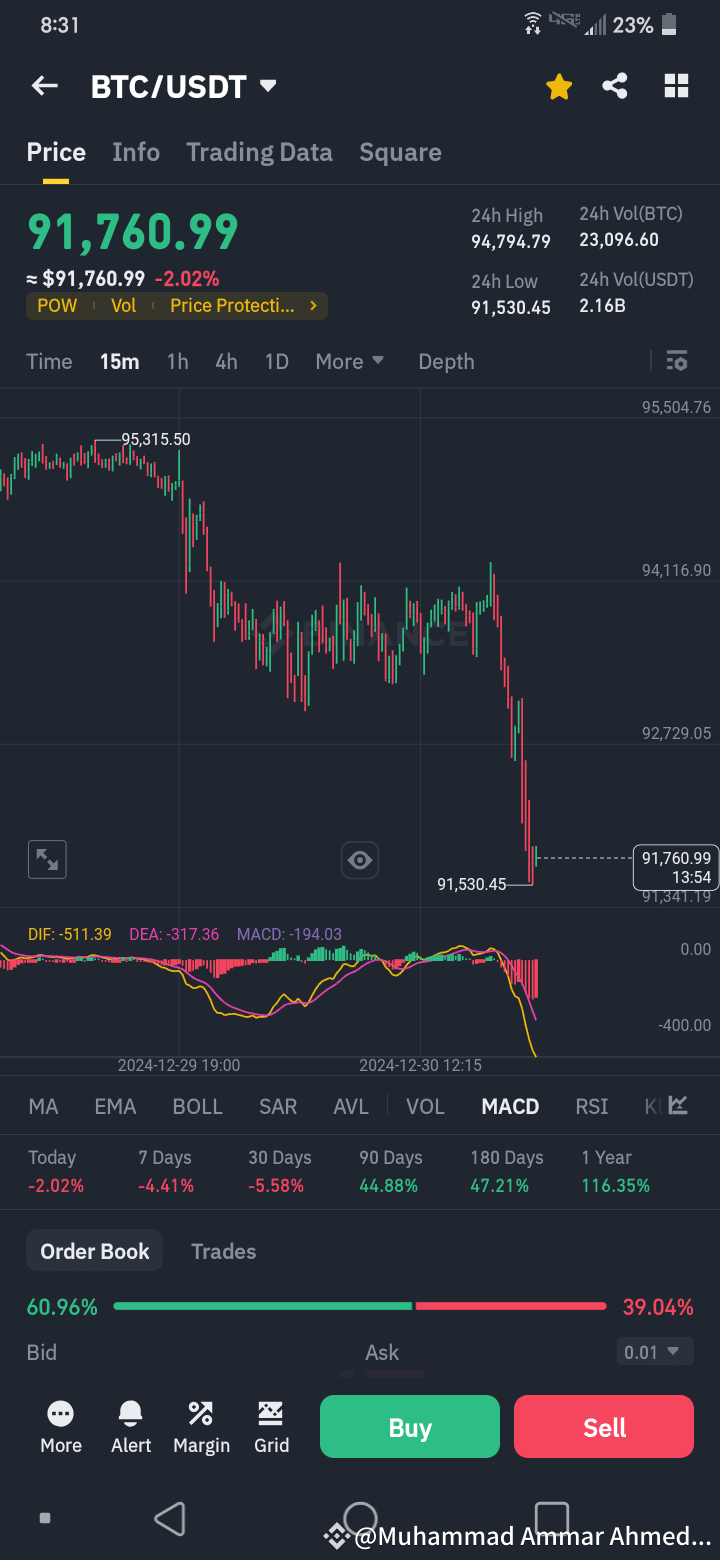Set a price Alert

[x=130, y=1426]
